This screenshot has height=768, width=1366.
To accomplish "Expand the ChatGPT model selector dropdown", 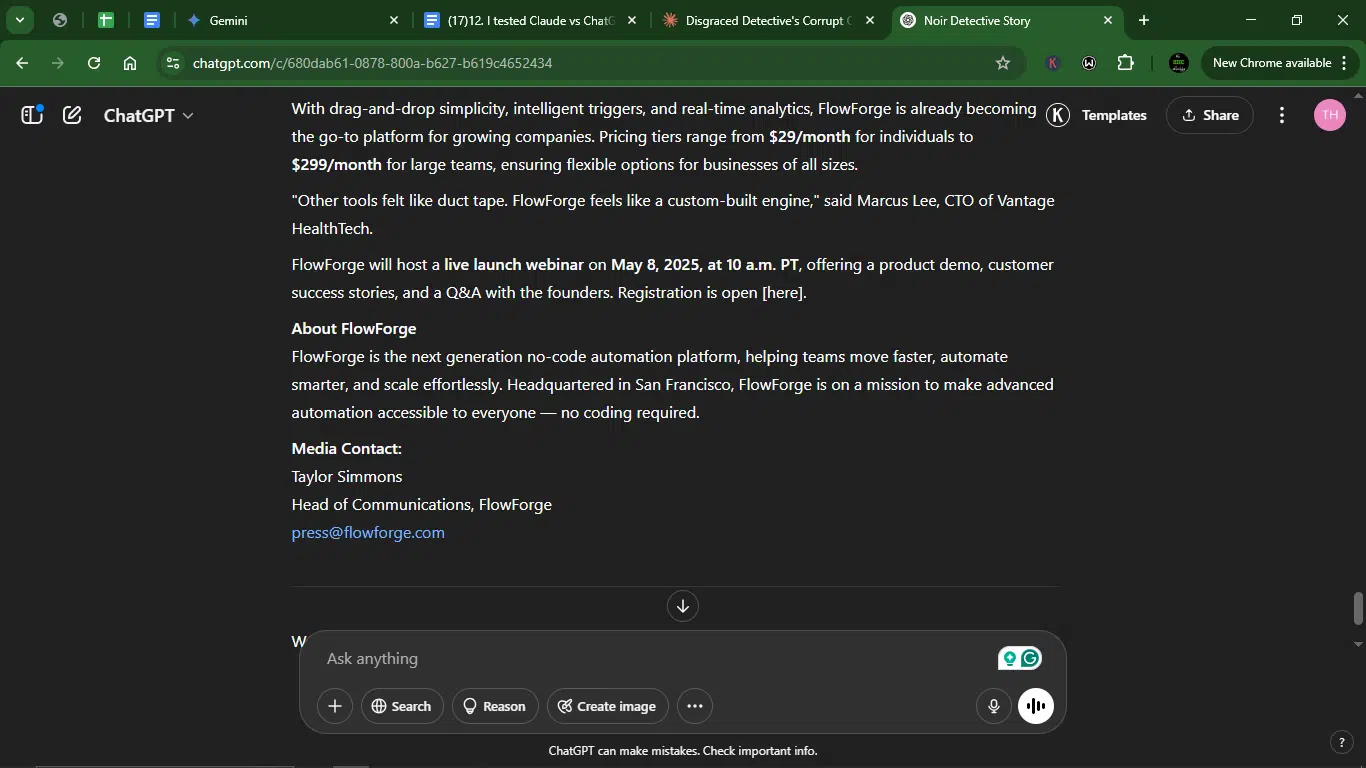I will [x=148, y=115].
